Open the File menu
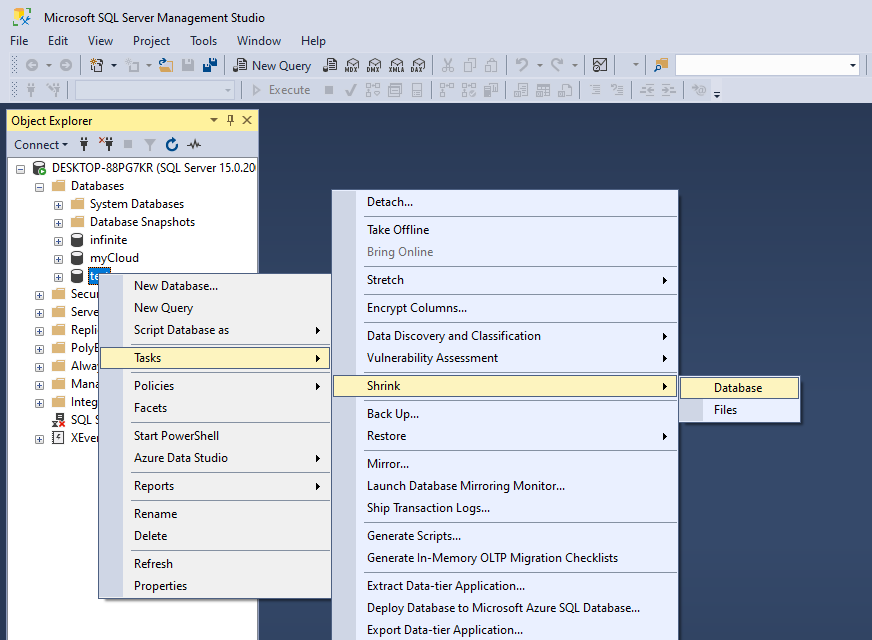The width and height of the screenshot is (872, 640). pos(19,41)
